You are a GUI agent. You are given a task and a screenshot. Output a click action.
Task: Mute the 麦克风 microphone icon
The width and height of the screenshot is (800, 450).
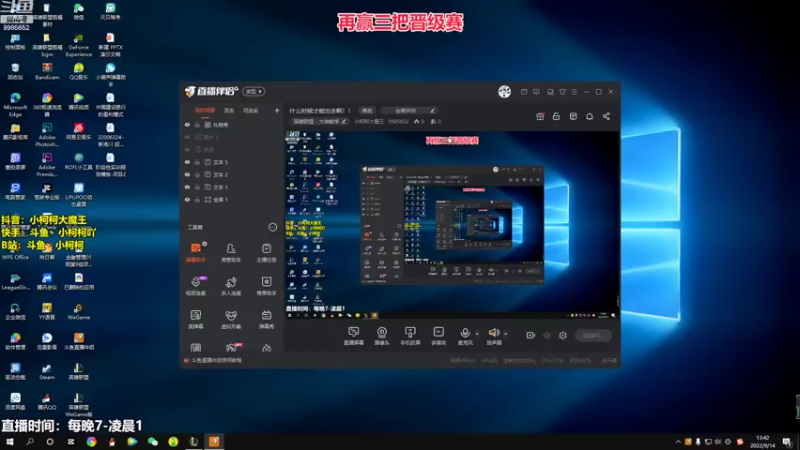pos(465,333)
